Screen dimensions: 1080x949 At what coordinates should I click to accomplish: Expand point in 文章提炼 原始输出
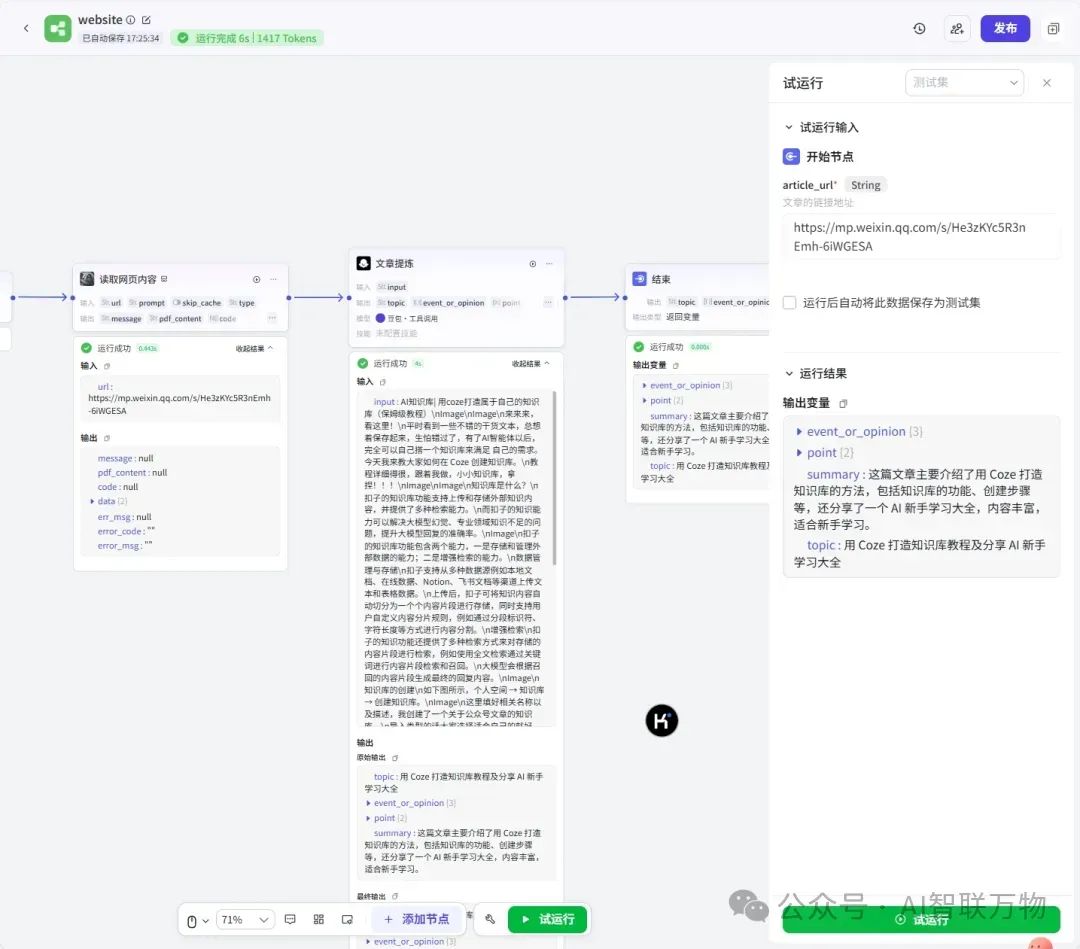point(368,818)
